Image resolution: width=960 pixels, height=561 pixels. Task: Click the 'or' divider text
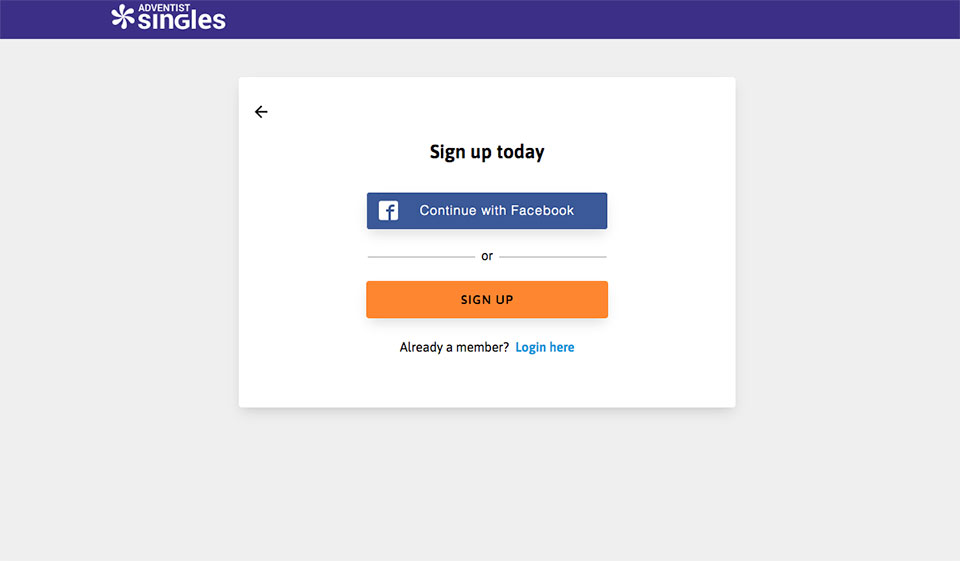point(487,256)
